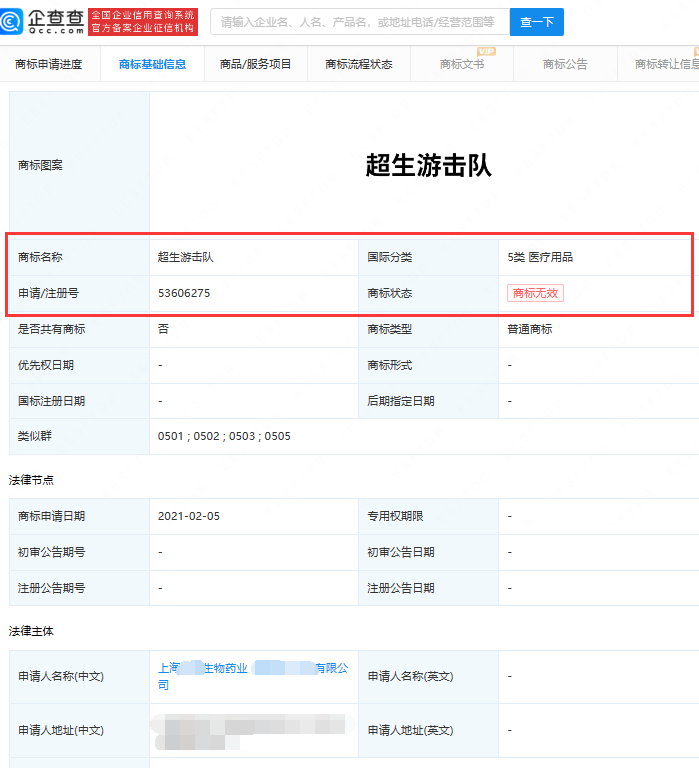The image size is (699, 768).
Task: Click the Qcc.com logo icon
Action: tap(11, 22)
